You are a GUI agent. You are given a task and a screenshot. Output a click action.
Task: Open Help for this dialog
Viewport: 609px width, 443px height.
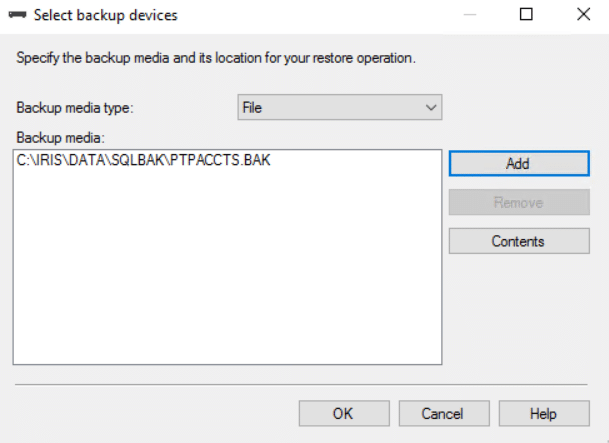click(x=544, y=413)
